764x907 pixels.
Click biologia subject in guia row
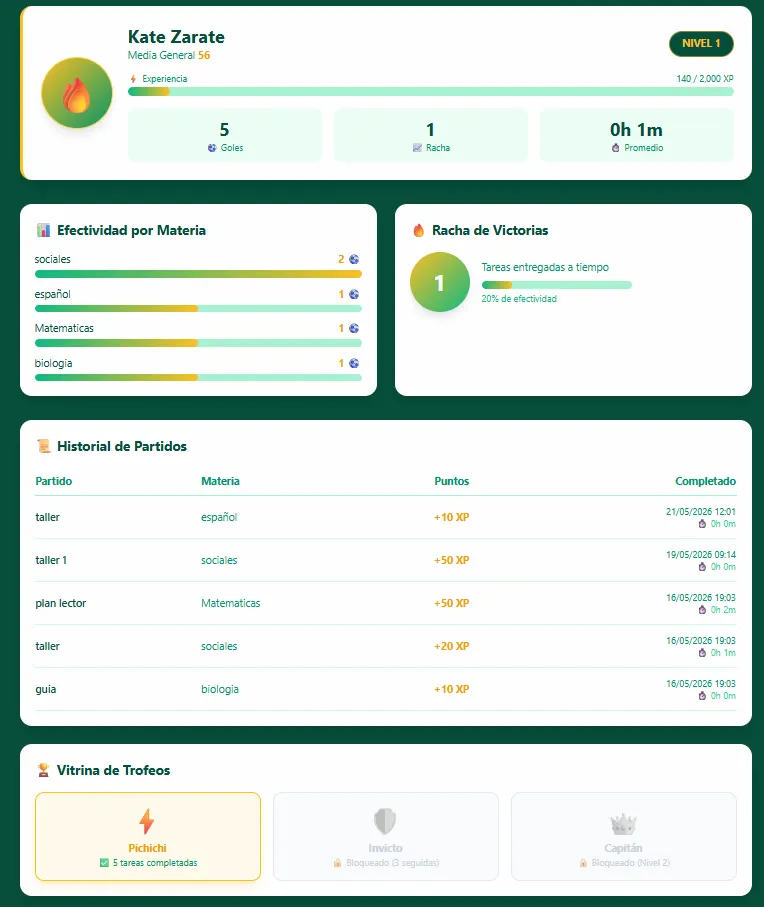click(x=220, y=690)
